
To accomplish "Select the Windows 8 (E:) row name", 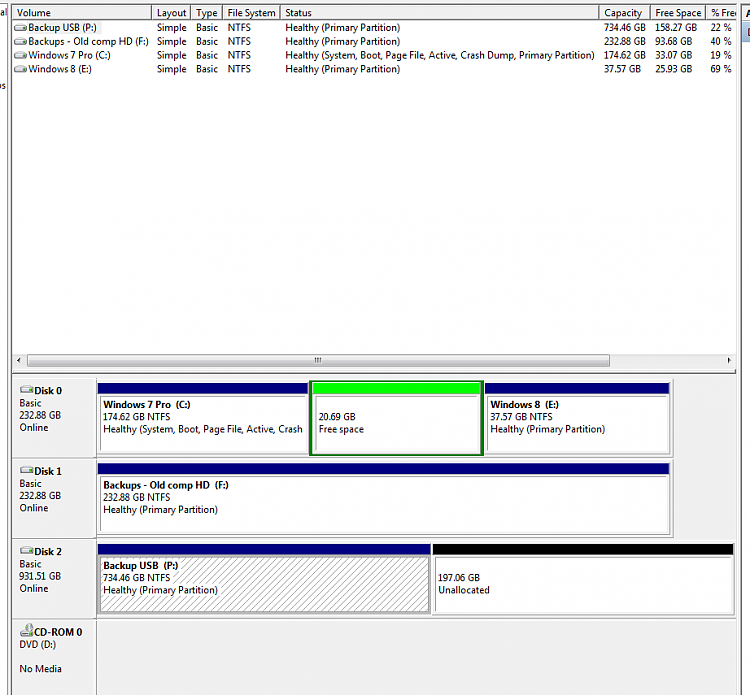I will click(60, 69).
